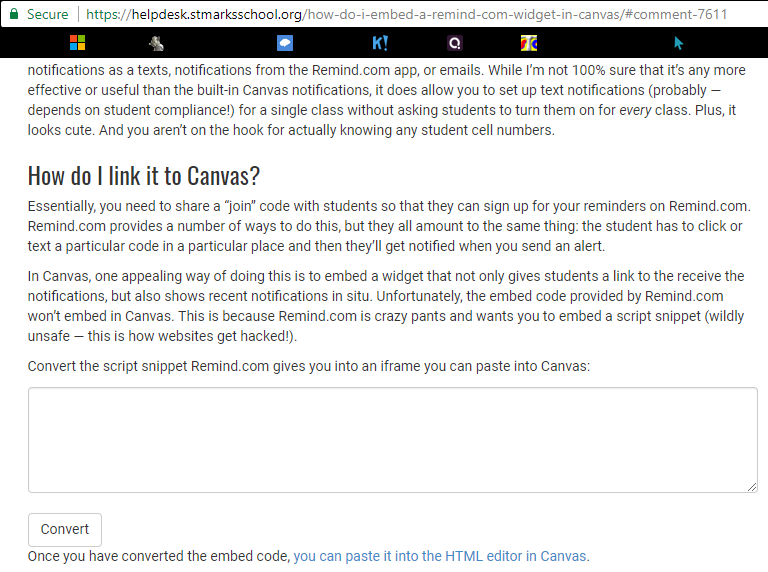Click the text Once you have converted the embed code
The image size is (768, 572).
coord(159,556)
